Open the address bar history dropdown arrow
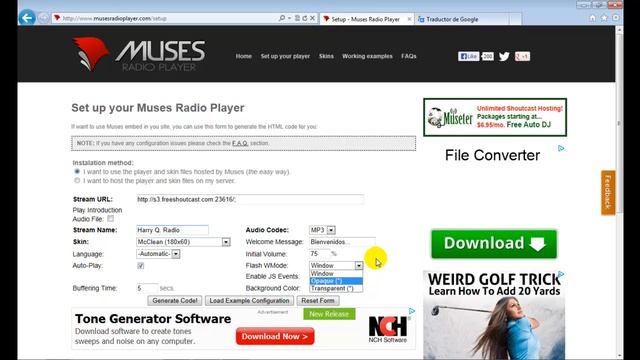The image size is (640, 360). (x=289, y=18)
